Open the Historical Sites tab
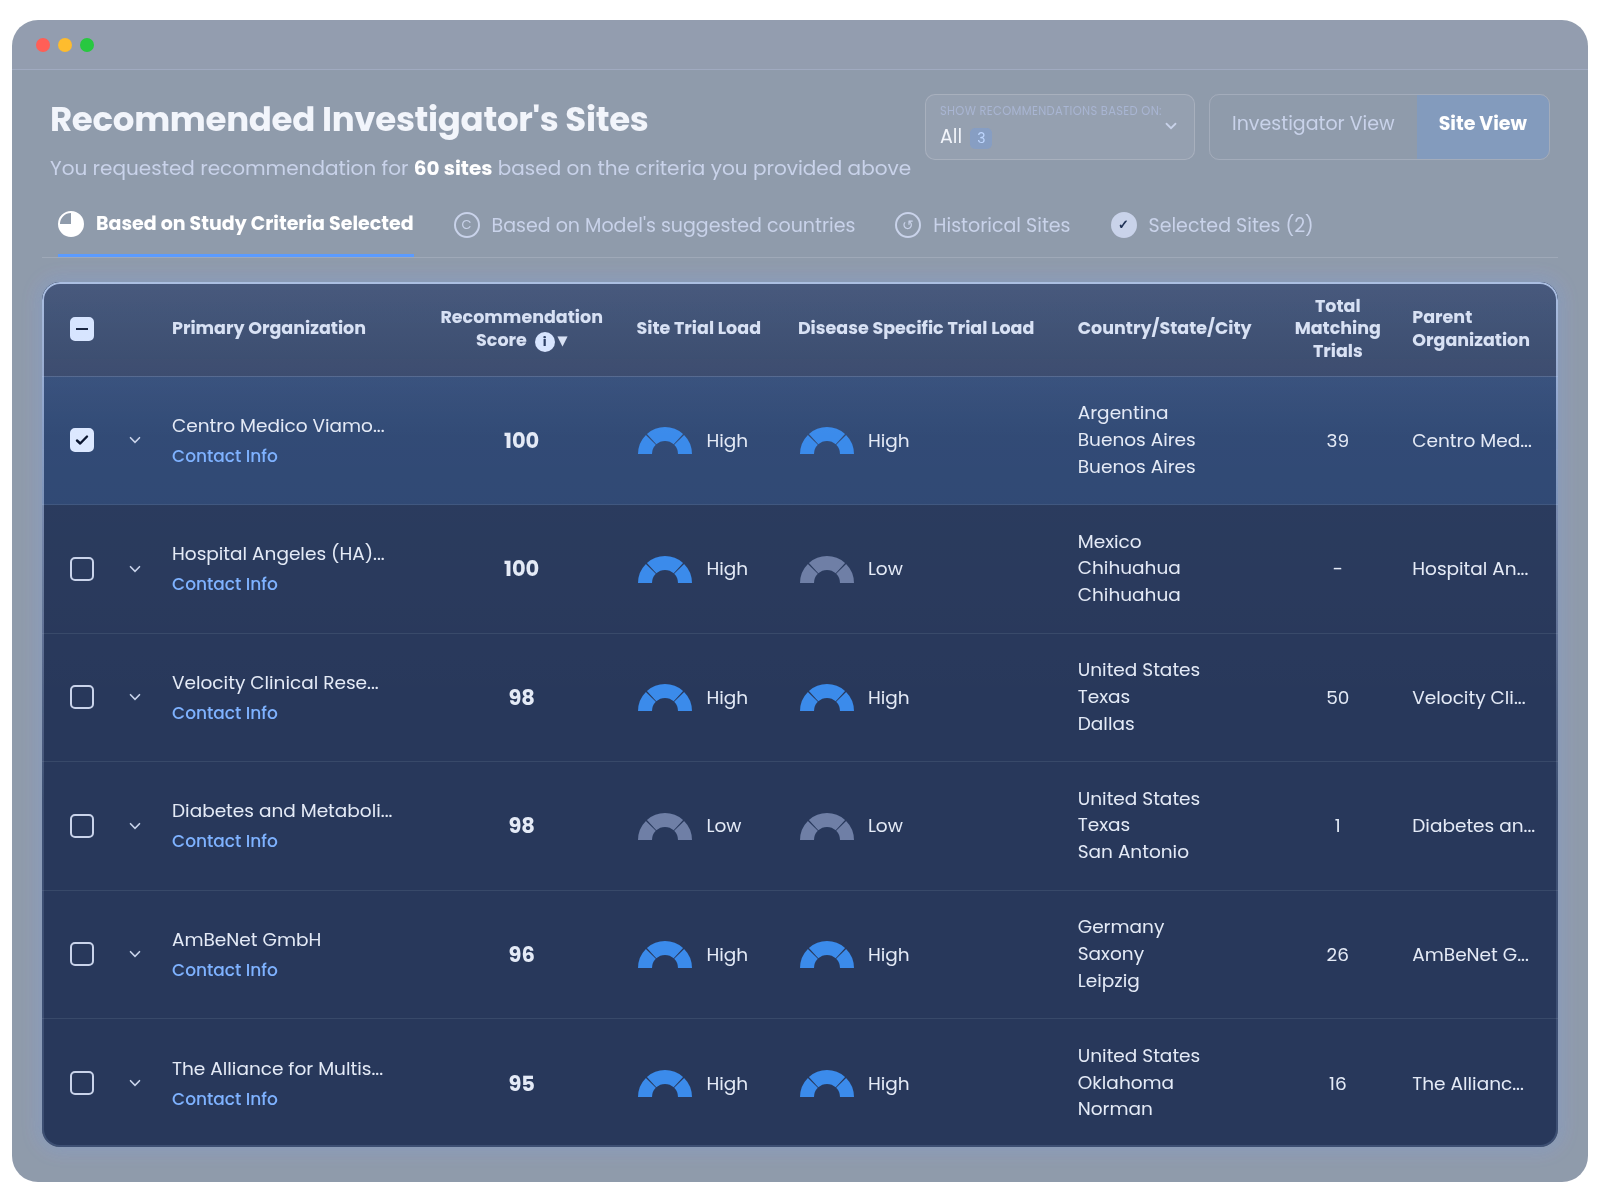This screenshot has width=1600, height=1200. [x=982, y=225]
